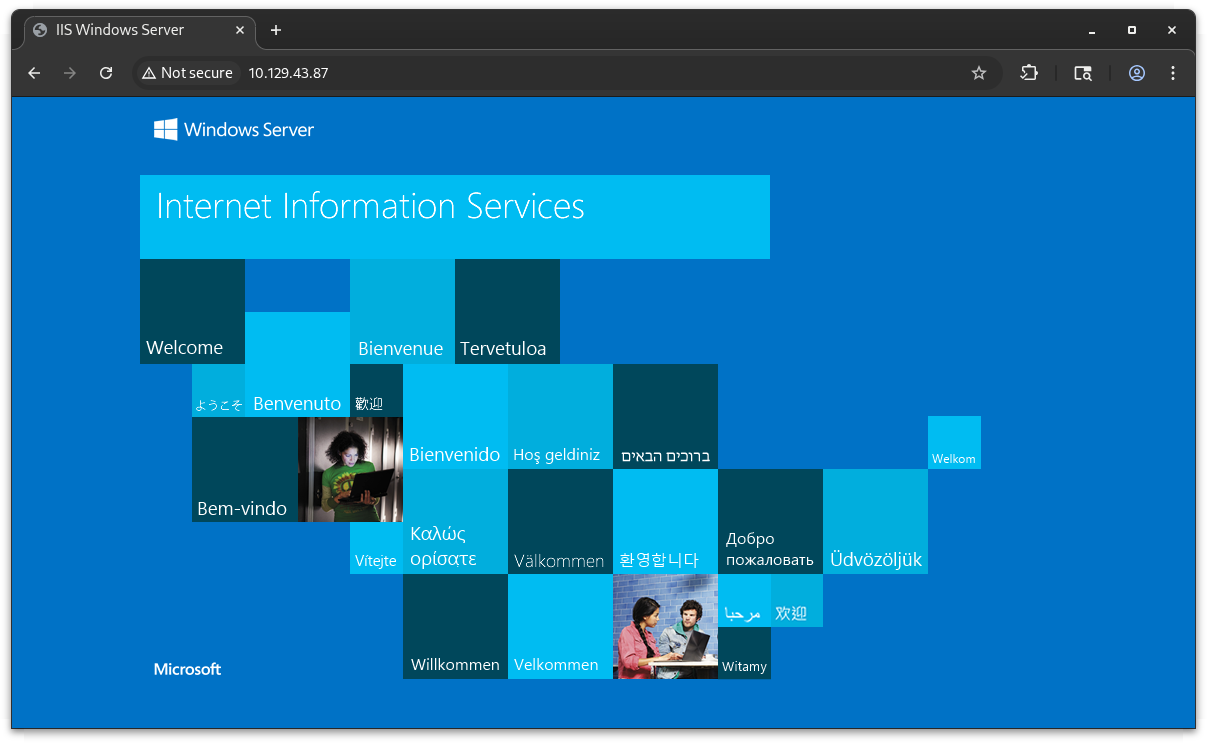Click the woman with laptop photo
The height and width of the screenshot is (743, 1207).
(350, 469)
